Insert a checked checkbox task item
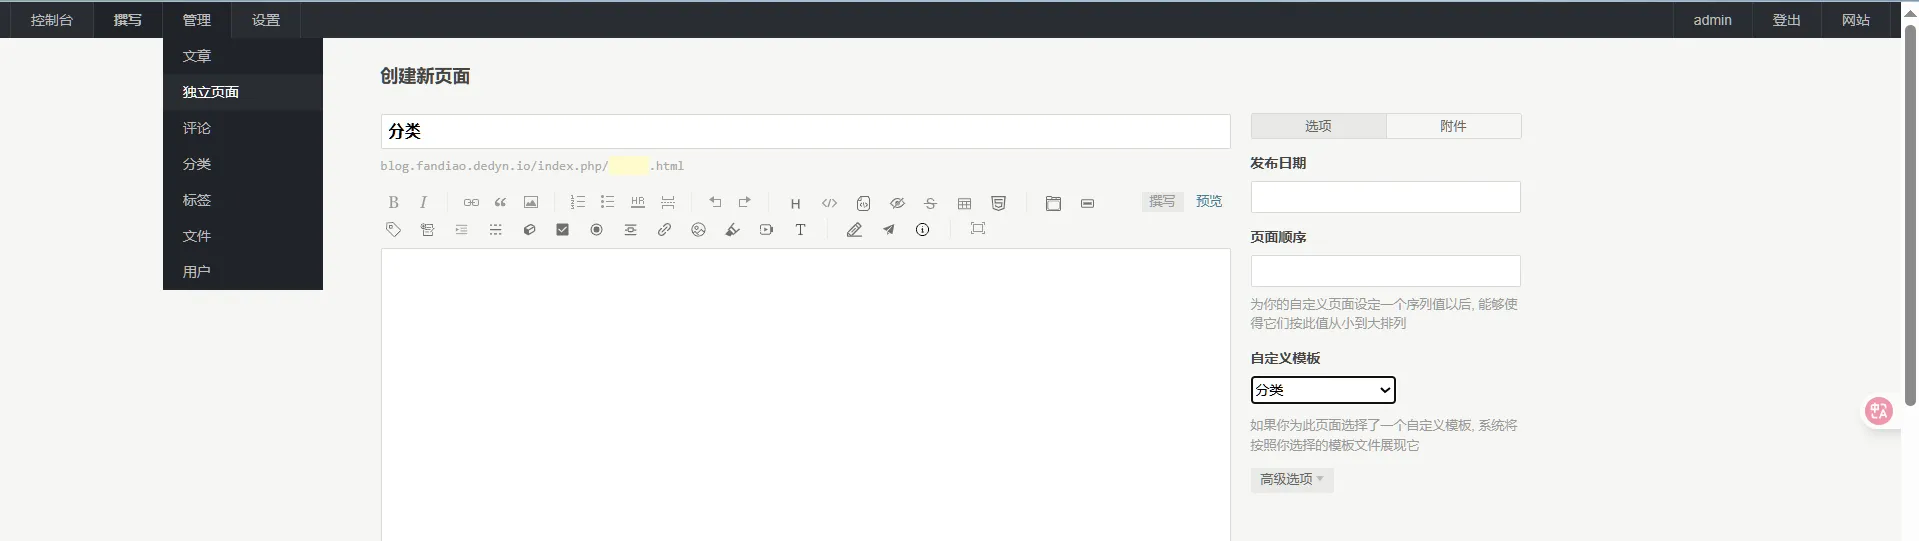1919x541 pixels. tap(563, 229)
